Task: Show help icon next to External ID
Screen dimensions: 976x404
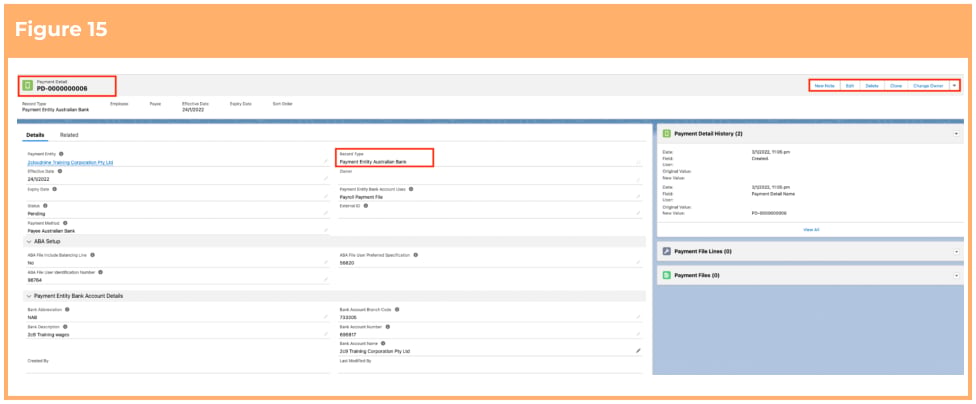Action: click(x=365, y=205)
